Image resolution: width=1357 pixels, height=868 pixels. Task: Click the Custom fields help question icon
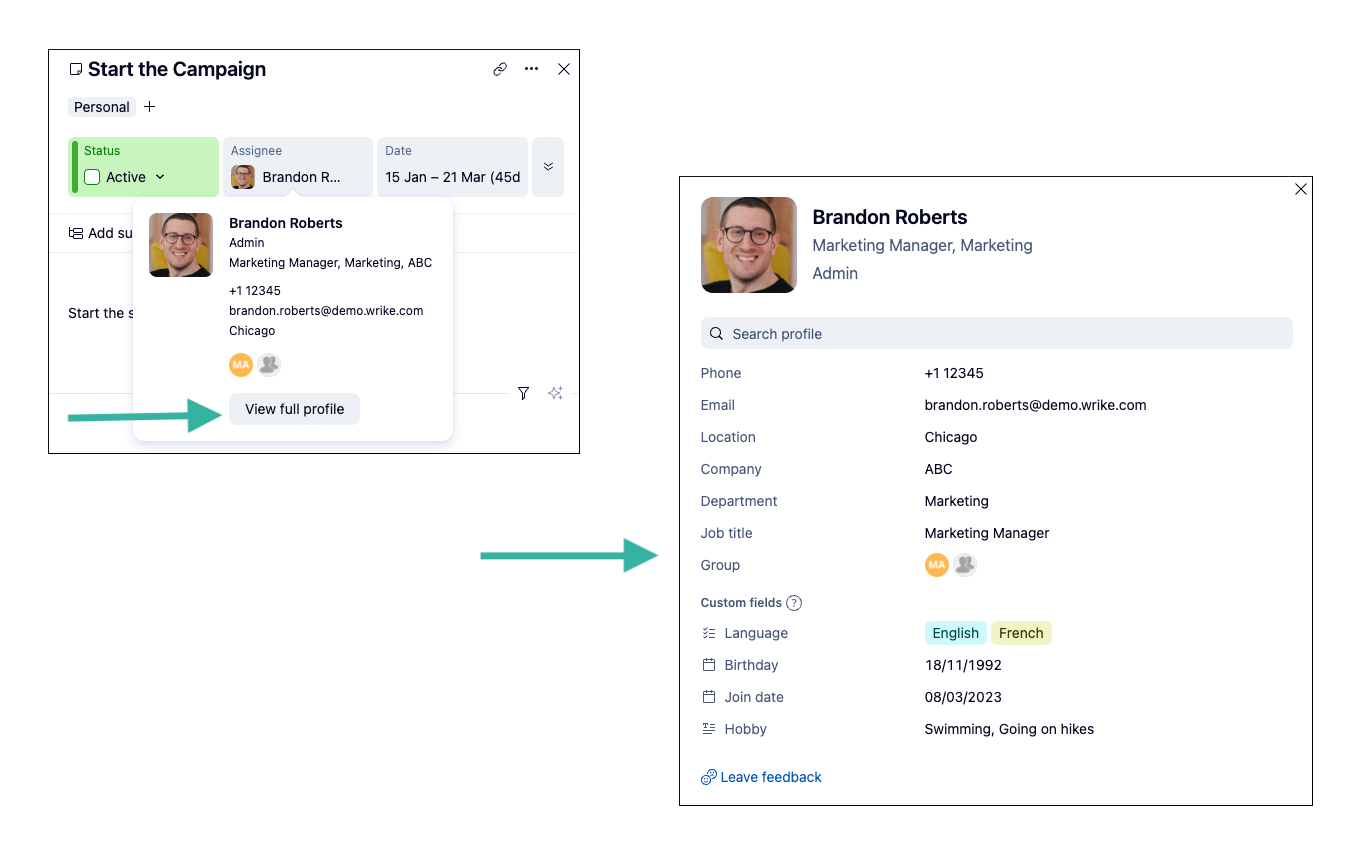coord(794,603)
